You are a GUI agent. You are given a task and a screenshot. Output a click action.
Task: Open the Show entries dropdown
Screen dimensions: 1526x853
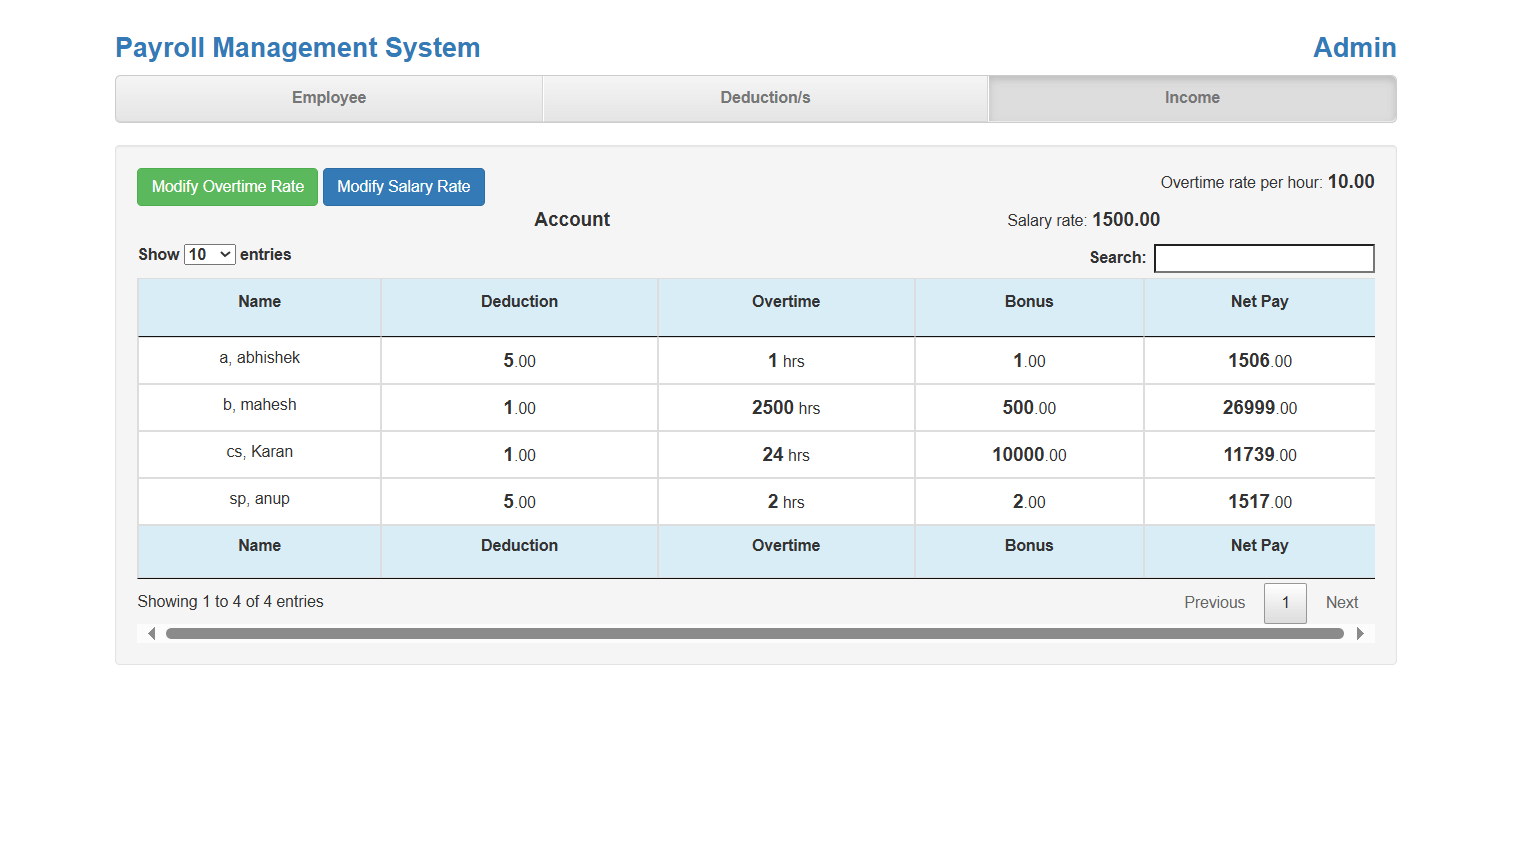209,254
